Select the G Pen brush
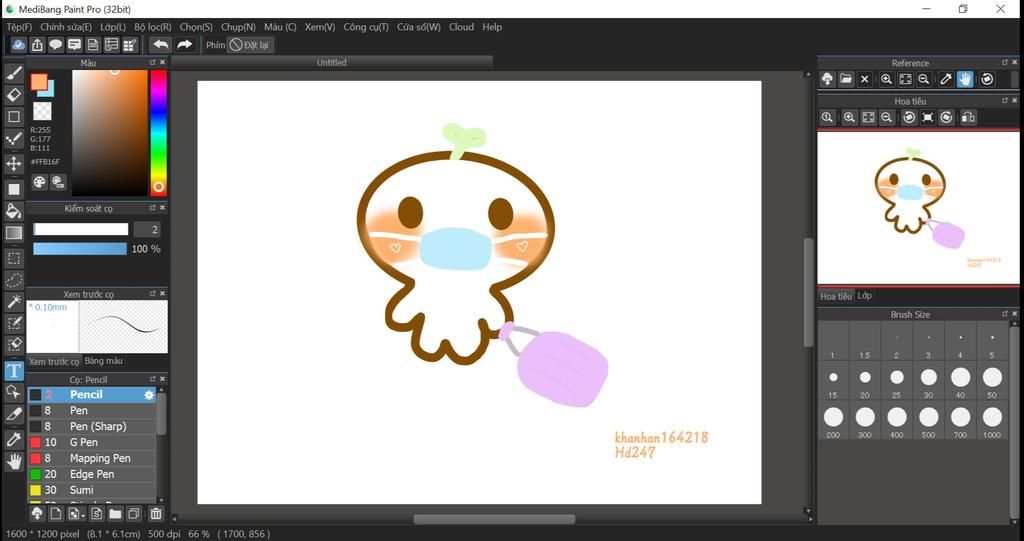 [91, 442]
